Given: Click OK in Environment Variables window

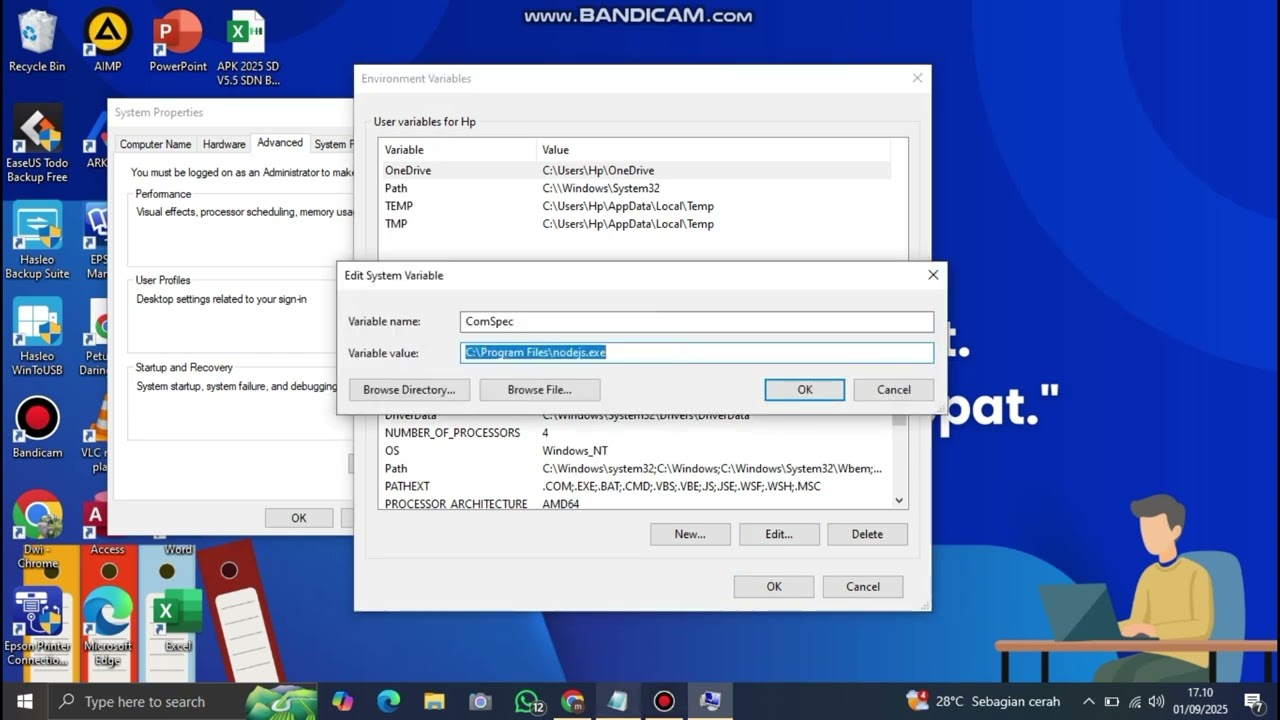Looking at the screenshot, I should click(x=774, y=587).
